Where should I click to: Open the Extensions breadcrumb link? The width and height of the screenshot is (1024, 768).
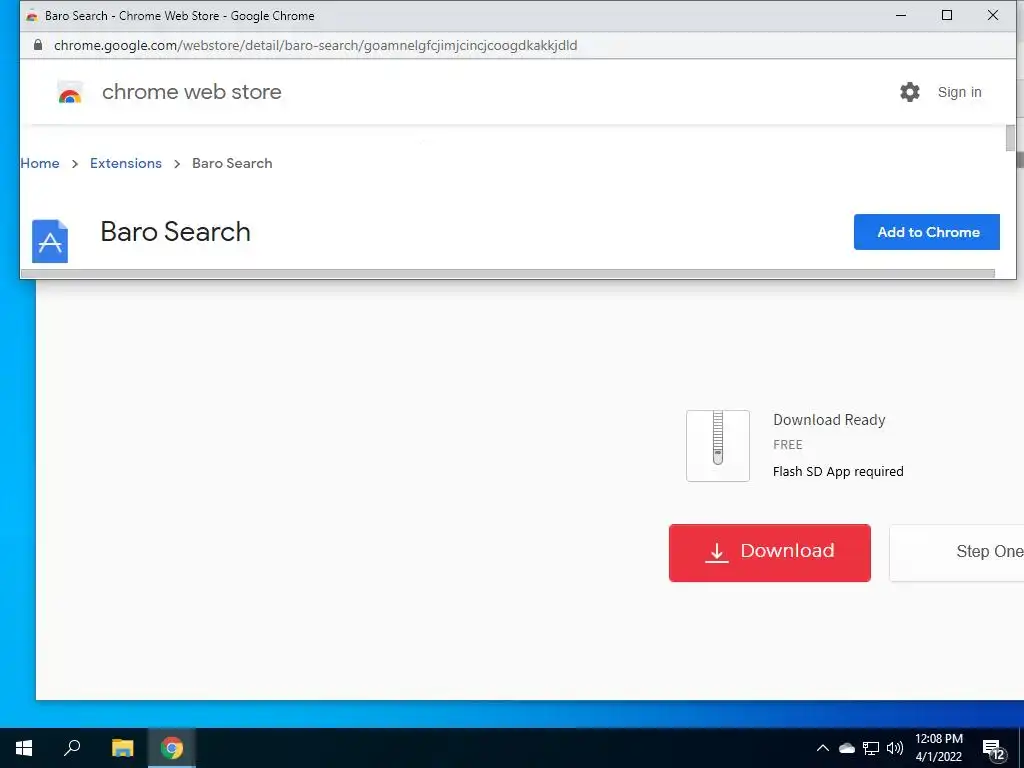(x=125, y=163)
